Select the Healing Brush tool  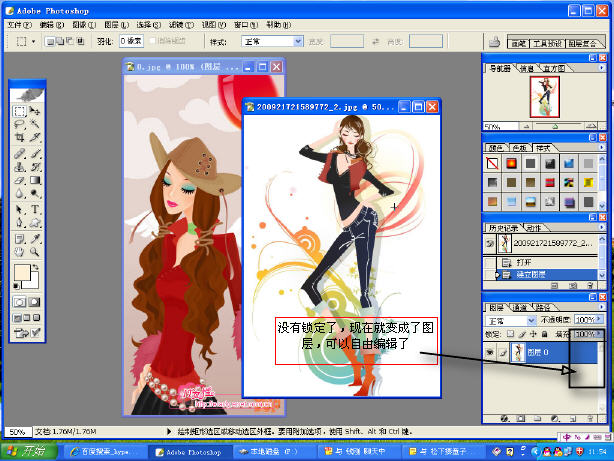click(x=20, y=154)
